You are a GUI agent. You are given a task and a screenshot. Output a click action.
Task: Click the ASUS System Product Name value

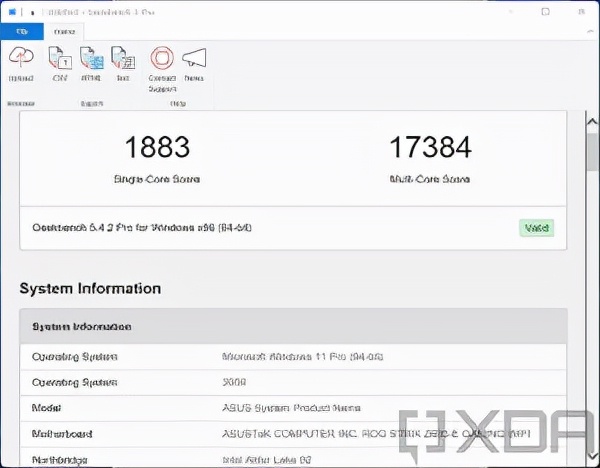point(291,408)
